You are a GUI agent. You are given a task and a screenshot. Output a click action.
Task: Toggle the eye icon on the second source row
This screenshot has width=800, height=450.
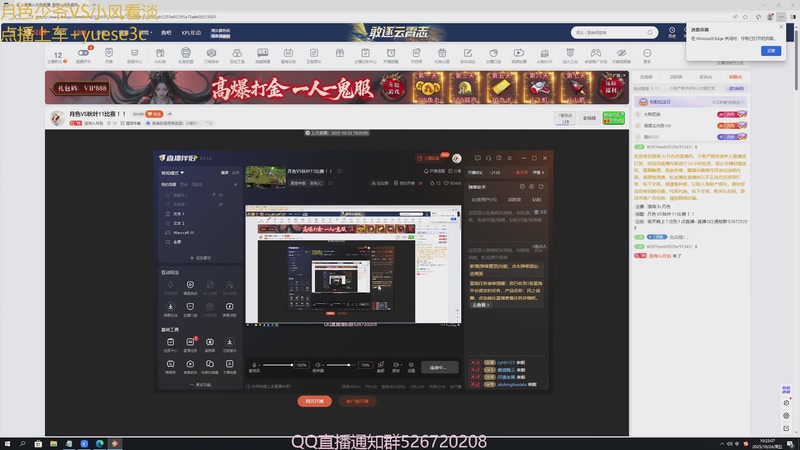[221, 204]
